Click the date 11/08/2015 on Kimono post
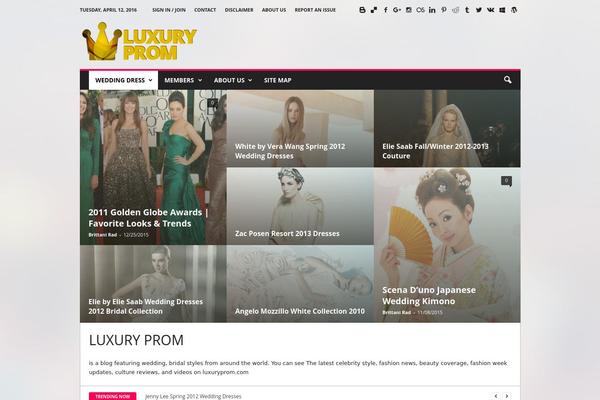This screenshot has width=600, height=400. [430, 313]
